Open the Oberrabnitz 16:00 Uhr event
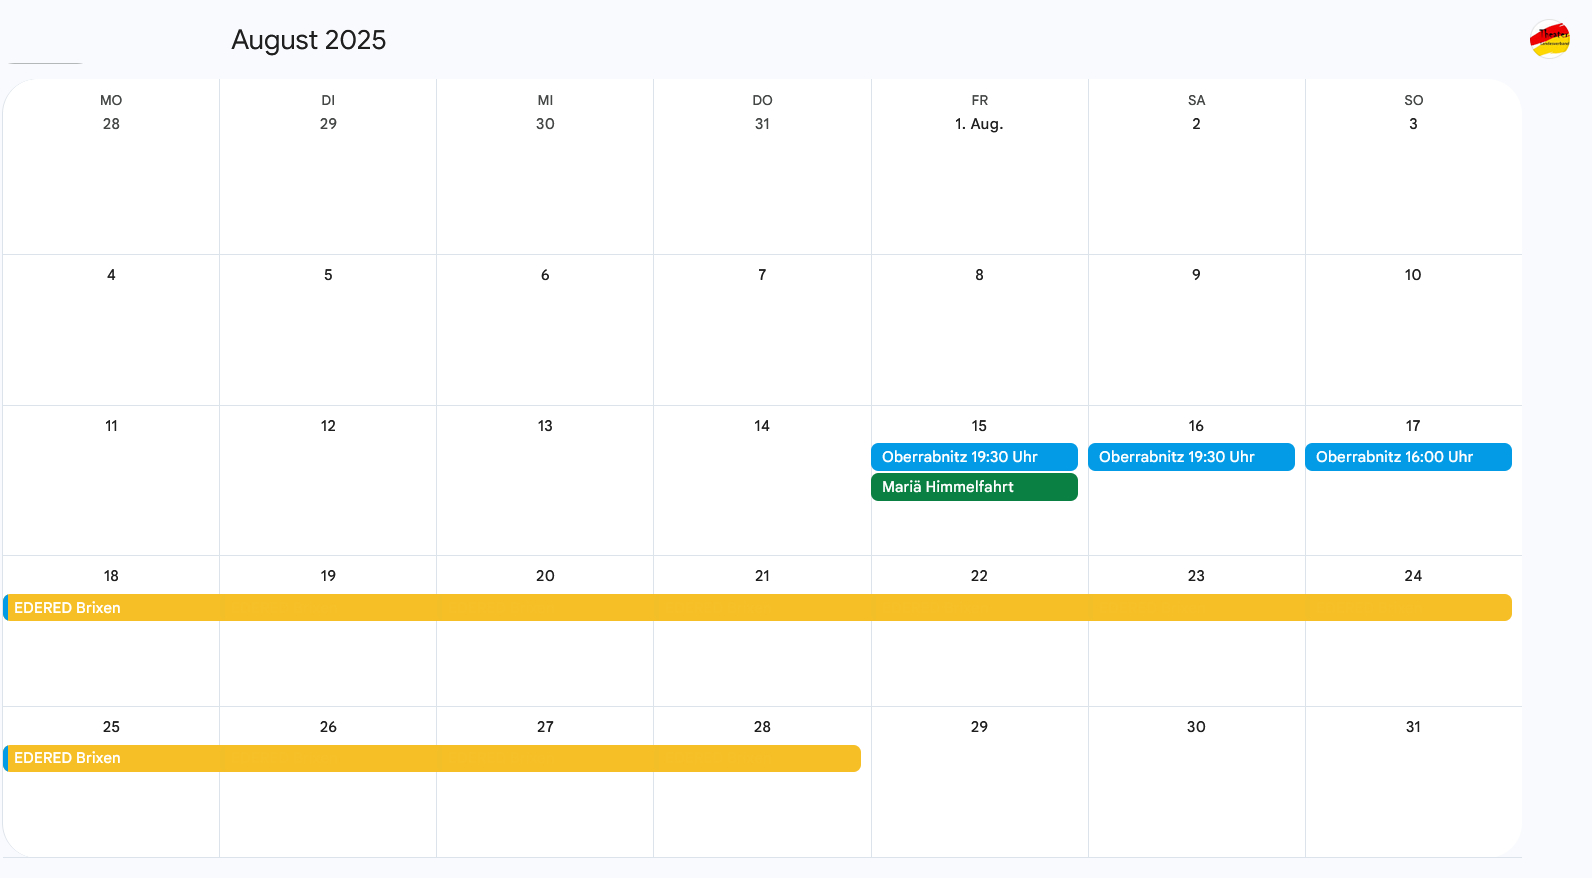 (x=1408, y=457)
